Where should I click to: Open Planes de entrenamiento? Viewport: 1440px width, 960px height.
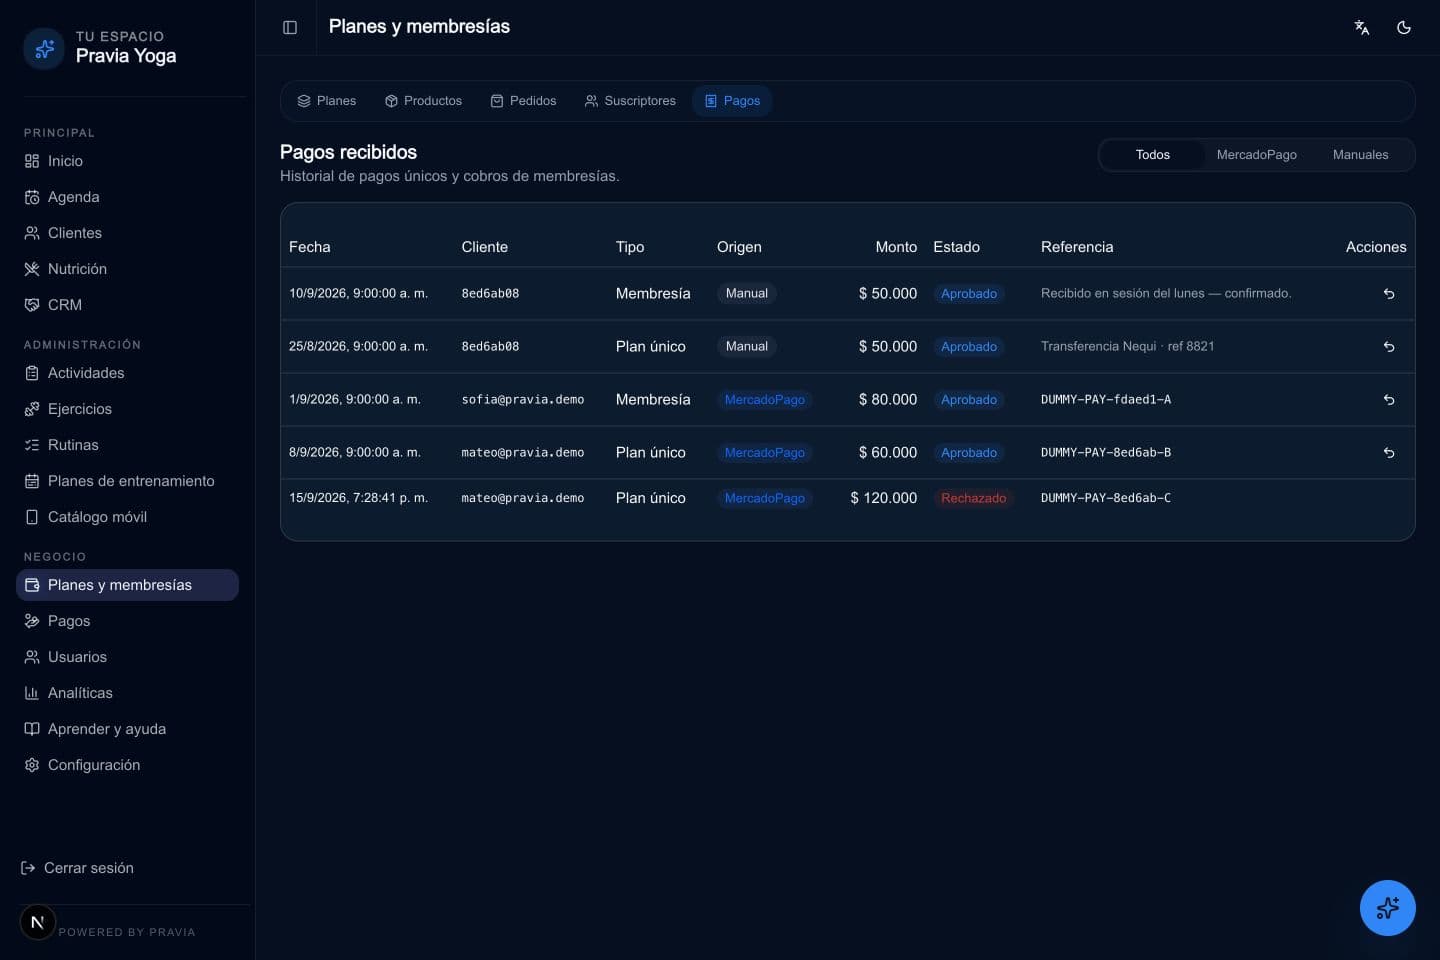click(127, 481)
